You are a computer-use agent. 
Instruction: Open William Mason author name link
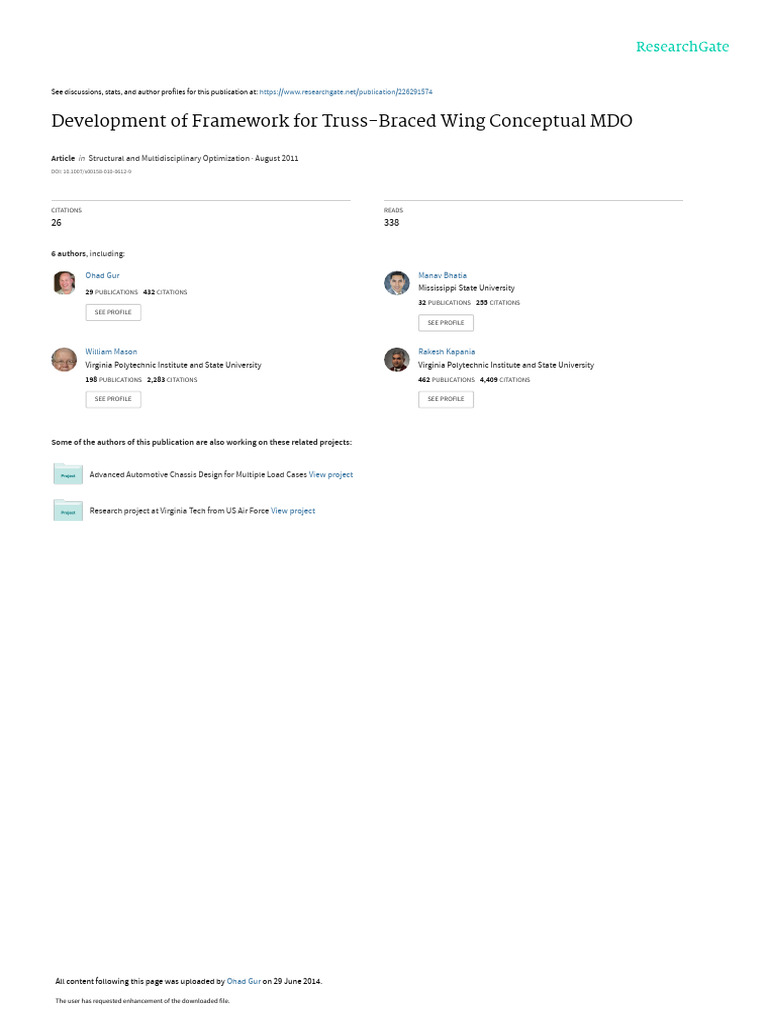(x=111, y=351)
